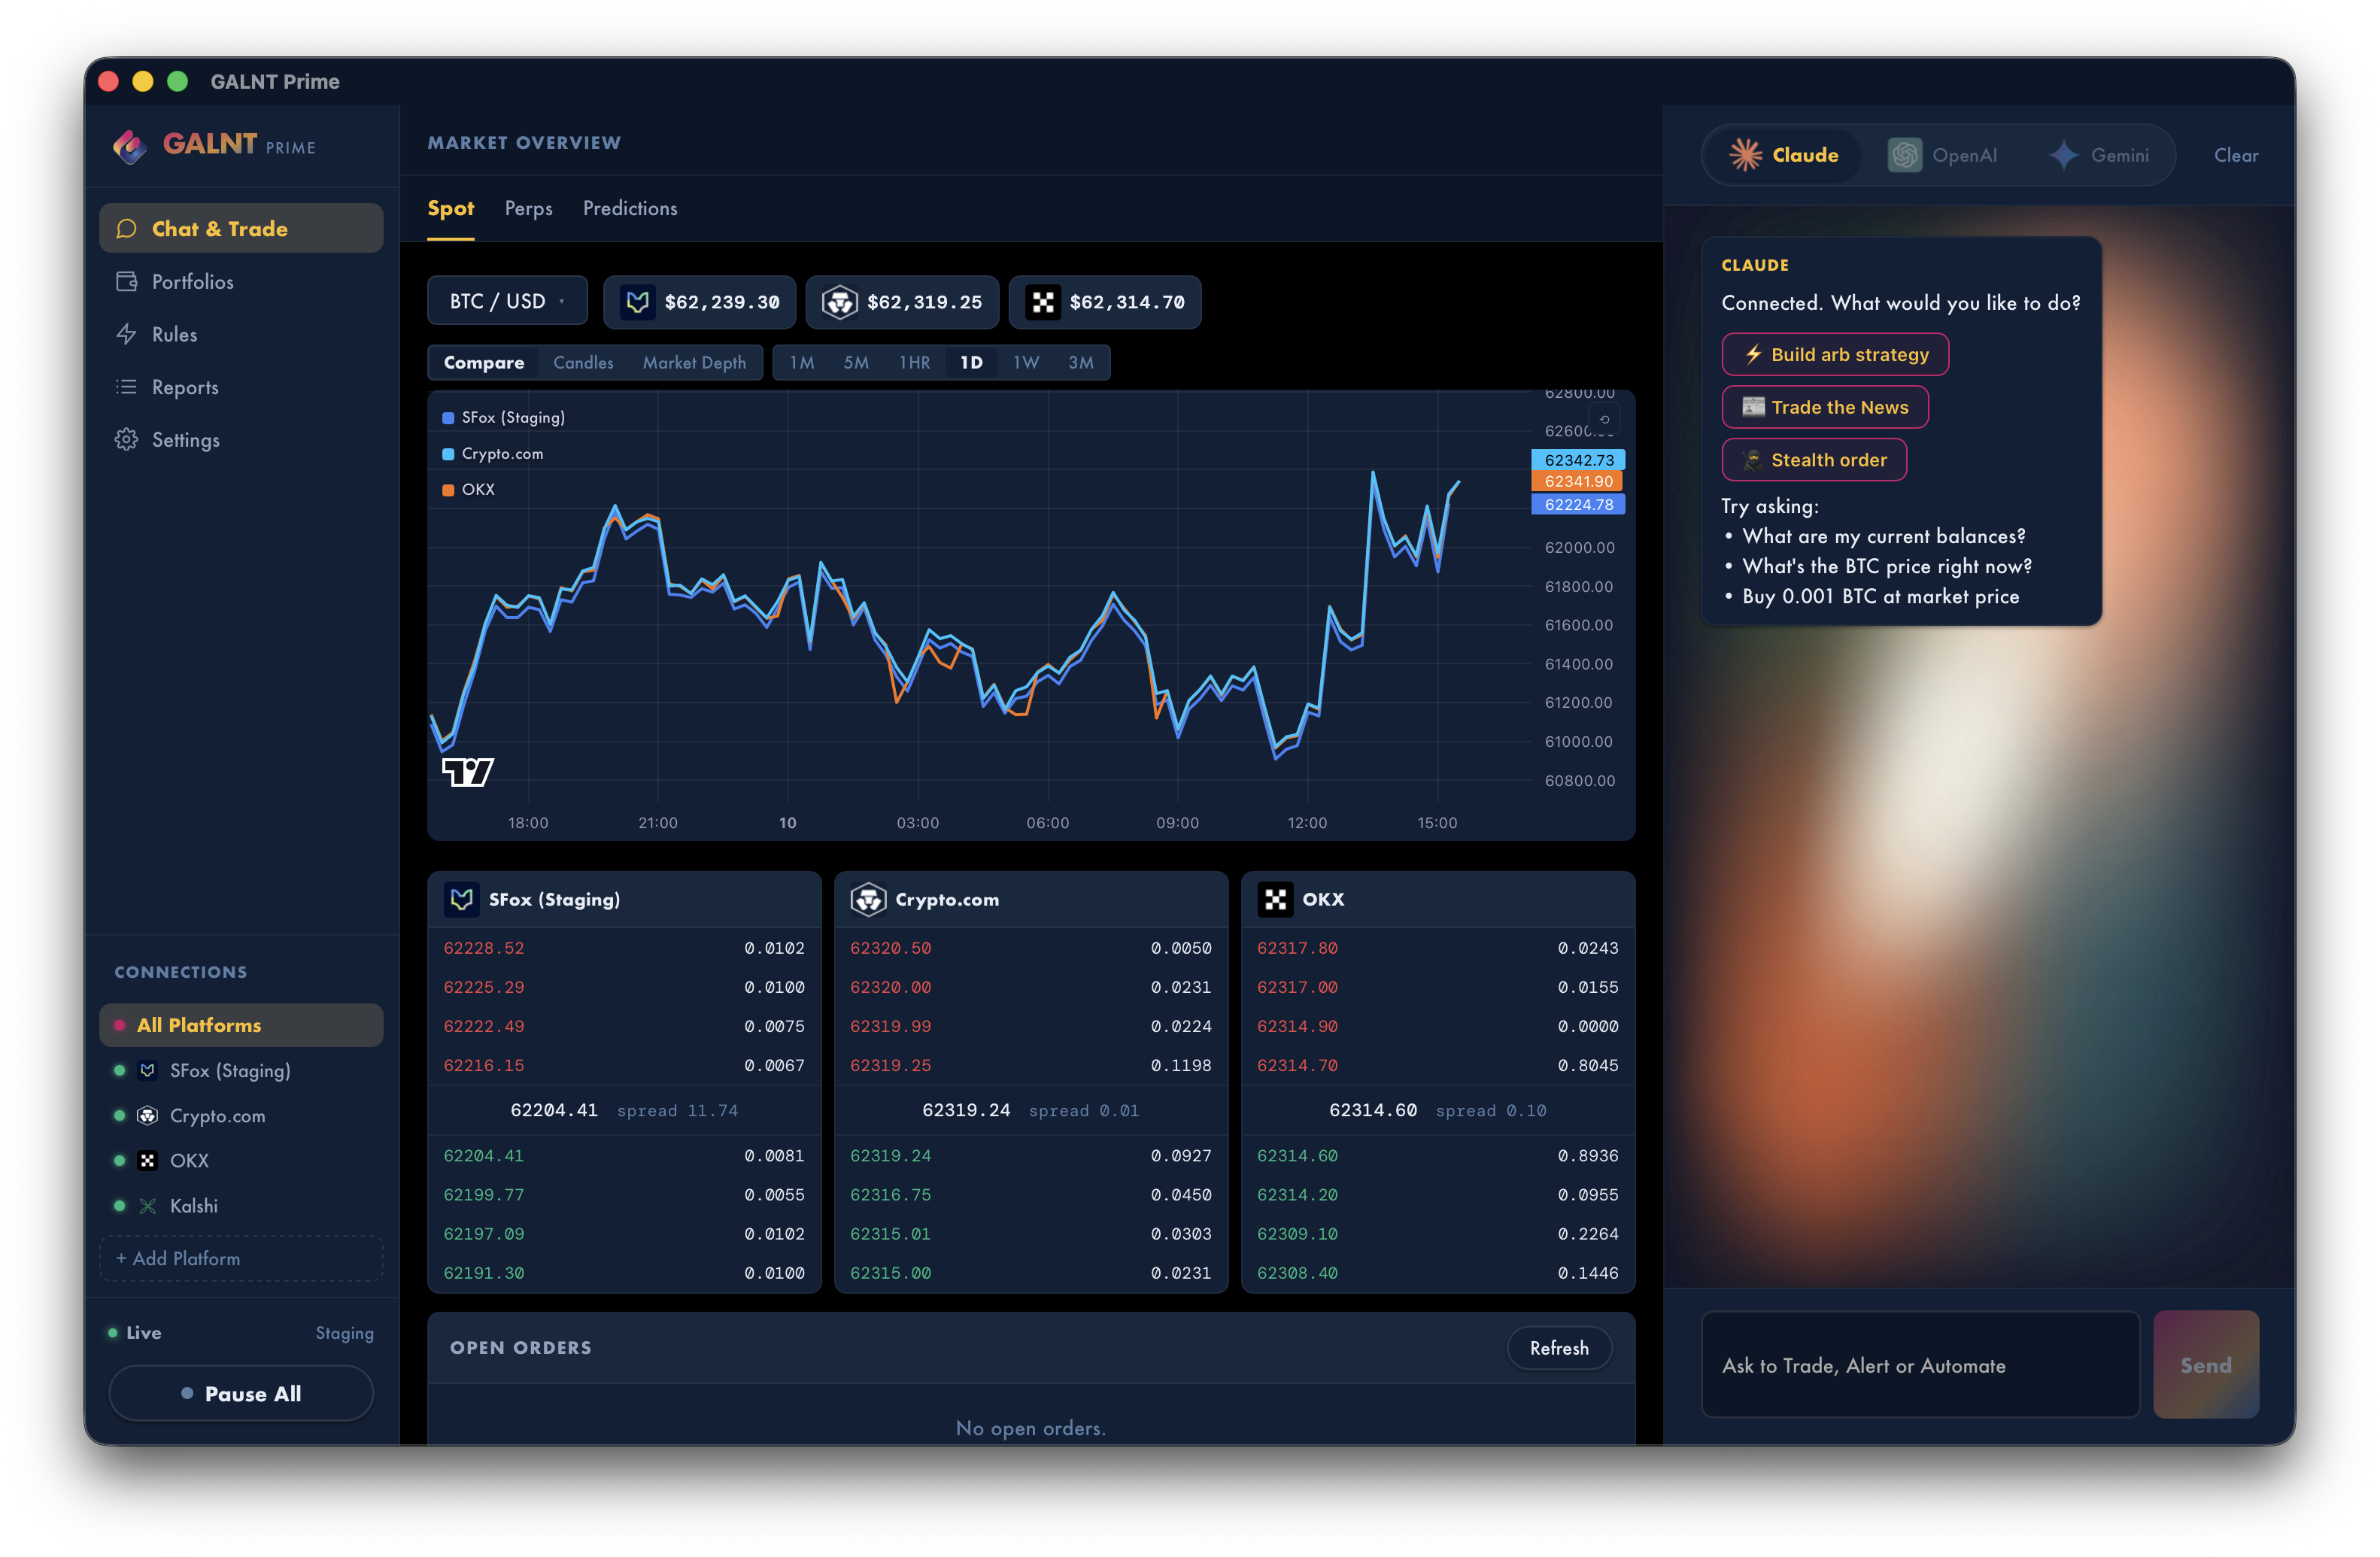Set chart timeframe to 1HR
The height and width of the screenshot is (1557, 2380).
tap(914, 362)
